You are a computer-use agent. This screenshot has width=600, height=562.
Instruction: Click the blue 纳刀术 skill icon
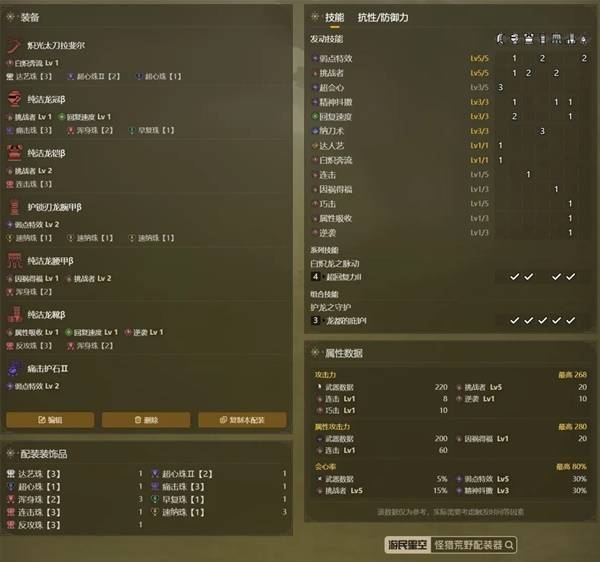315,131
